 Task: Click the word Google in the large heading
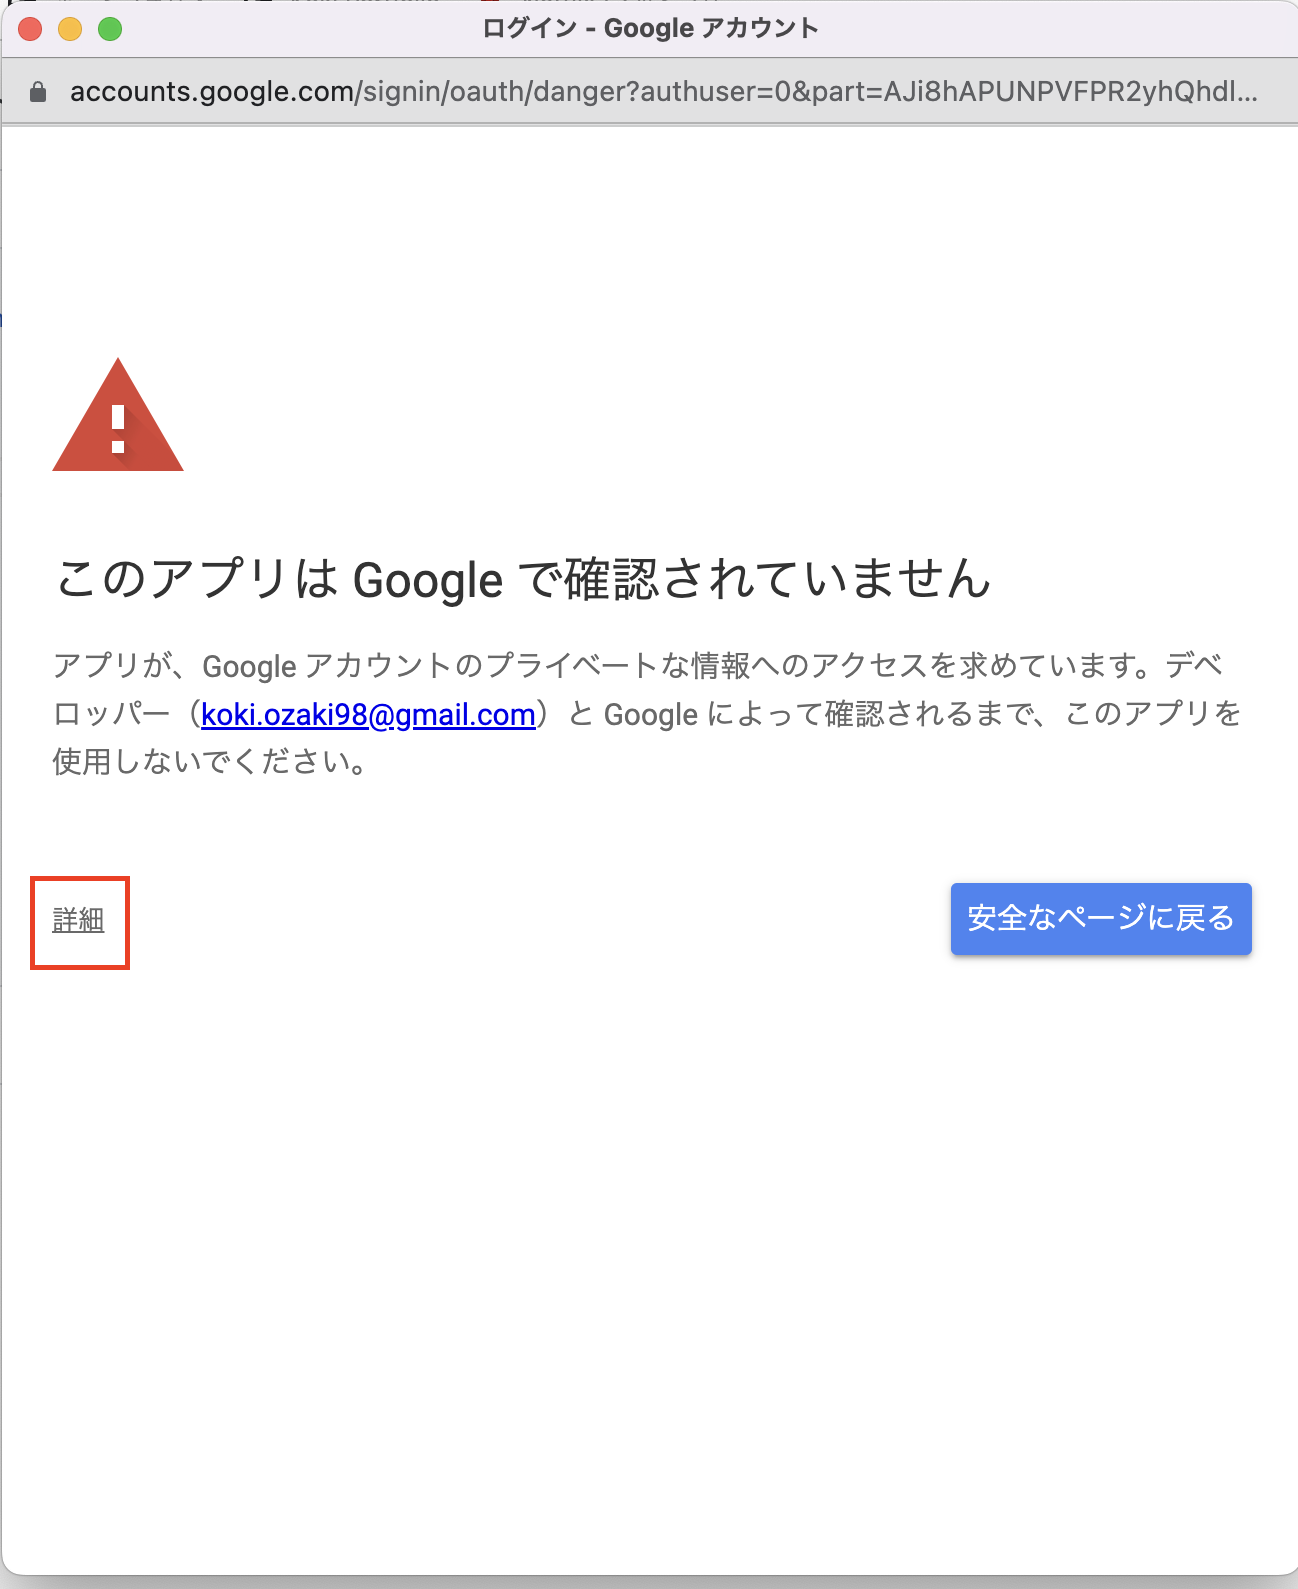tap(428, 581)
